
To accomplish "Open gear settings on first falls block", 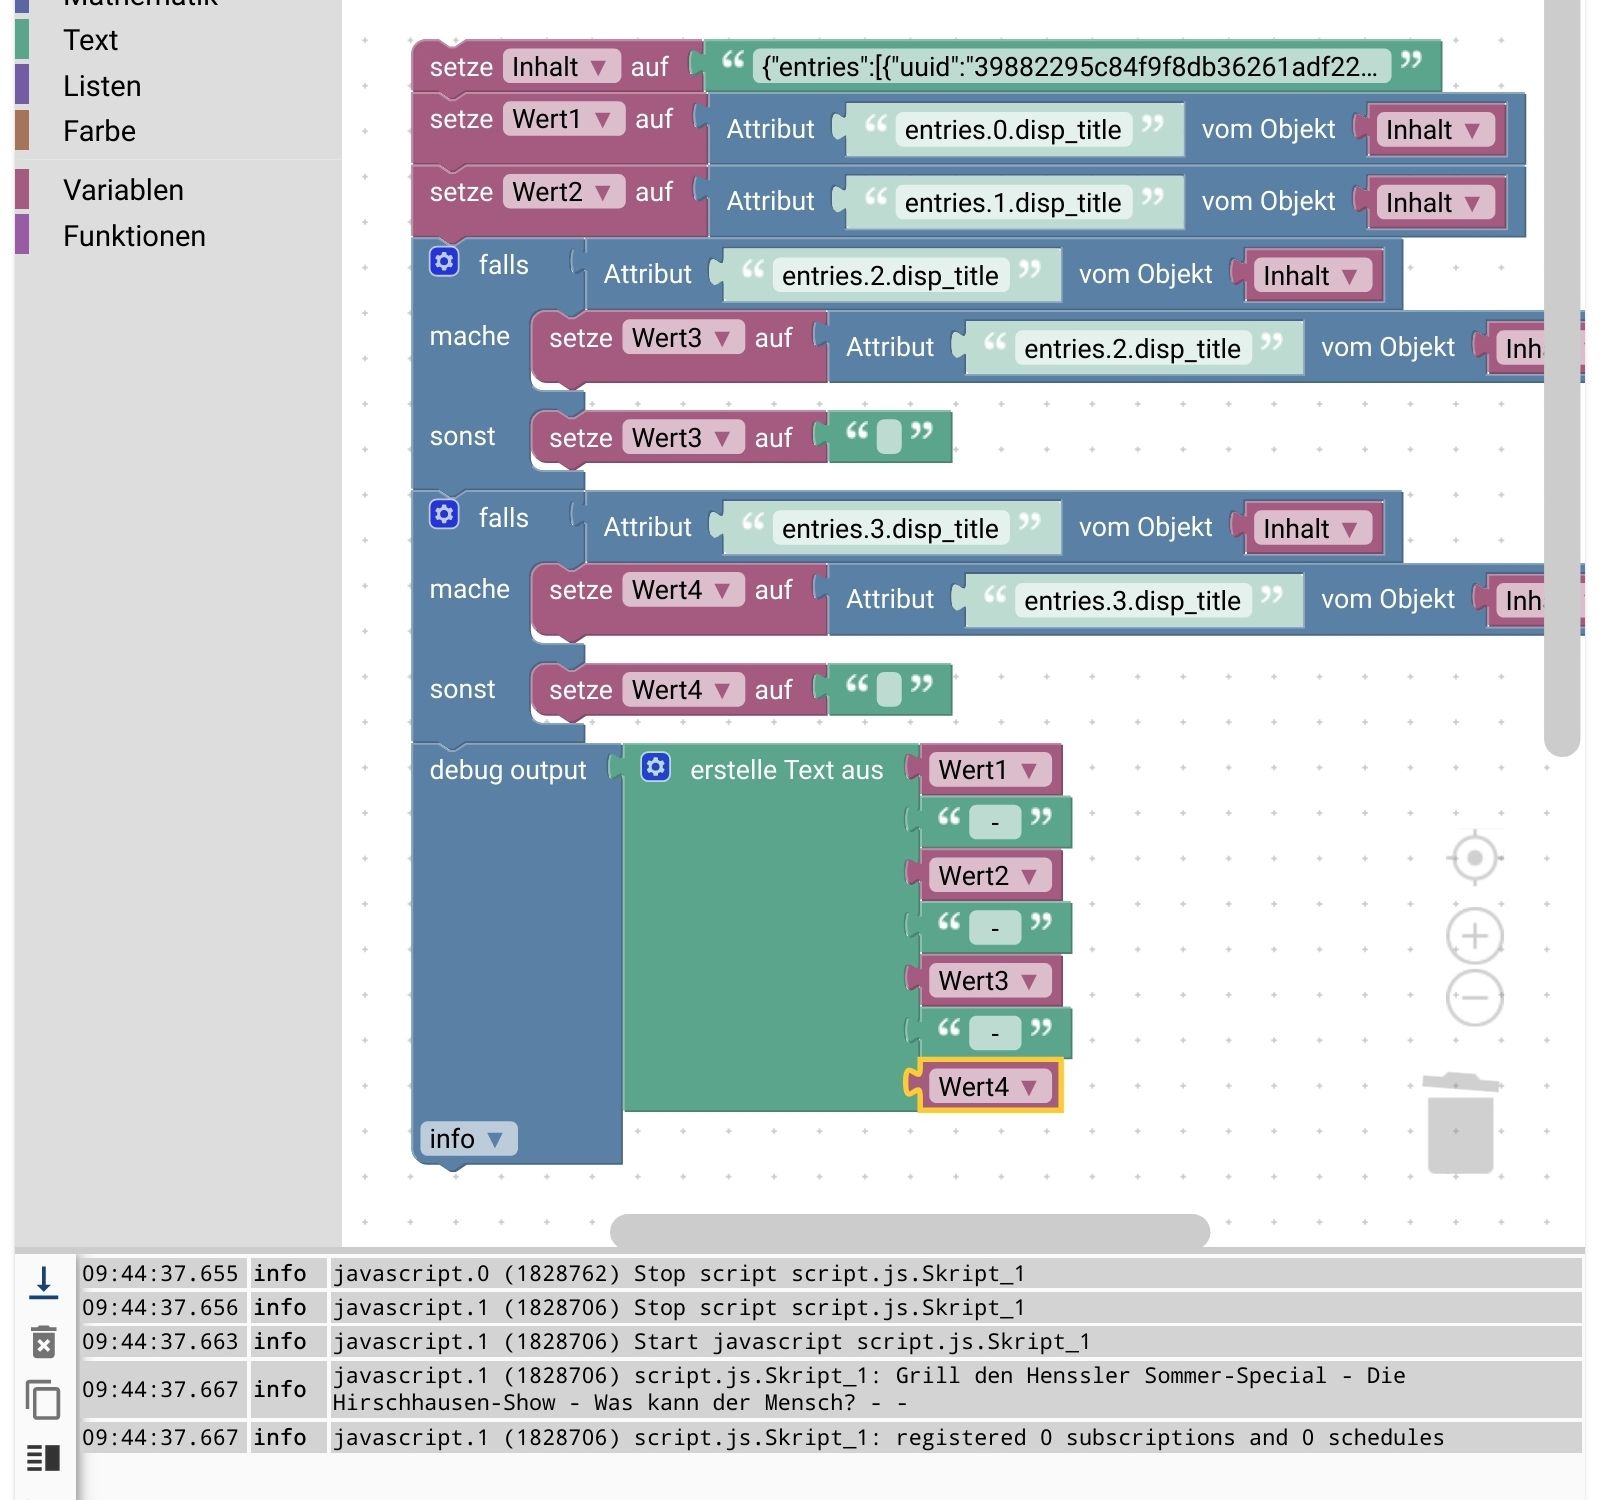I will 444,262.
